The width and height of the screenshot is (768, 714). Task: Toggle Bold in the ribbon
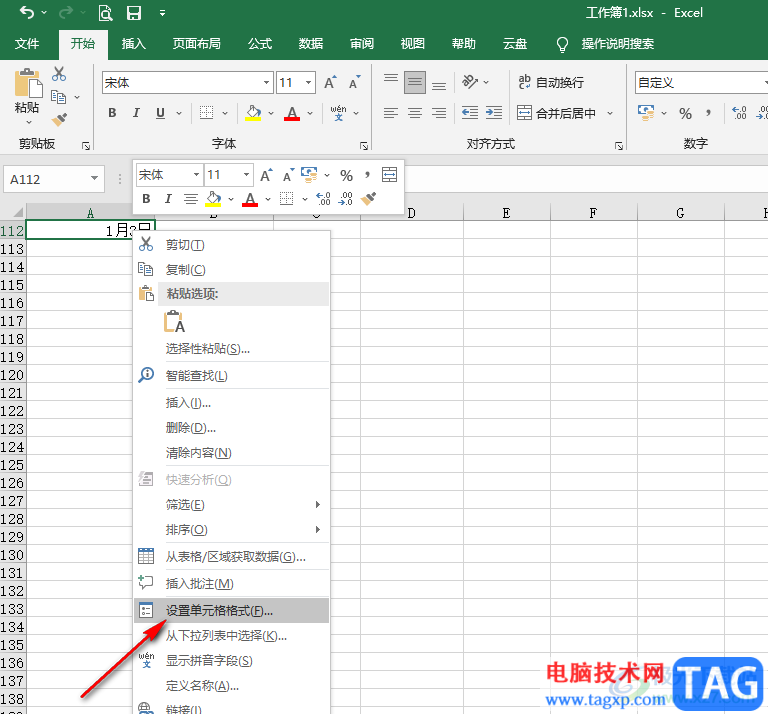tap(112, 113)
